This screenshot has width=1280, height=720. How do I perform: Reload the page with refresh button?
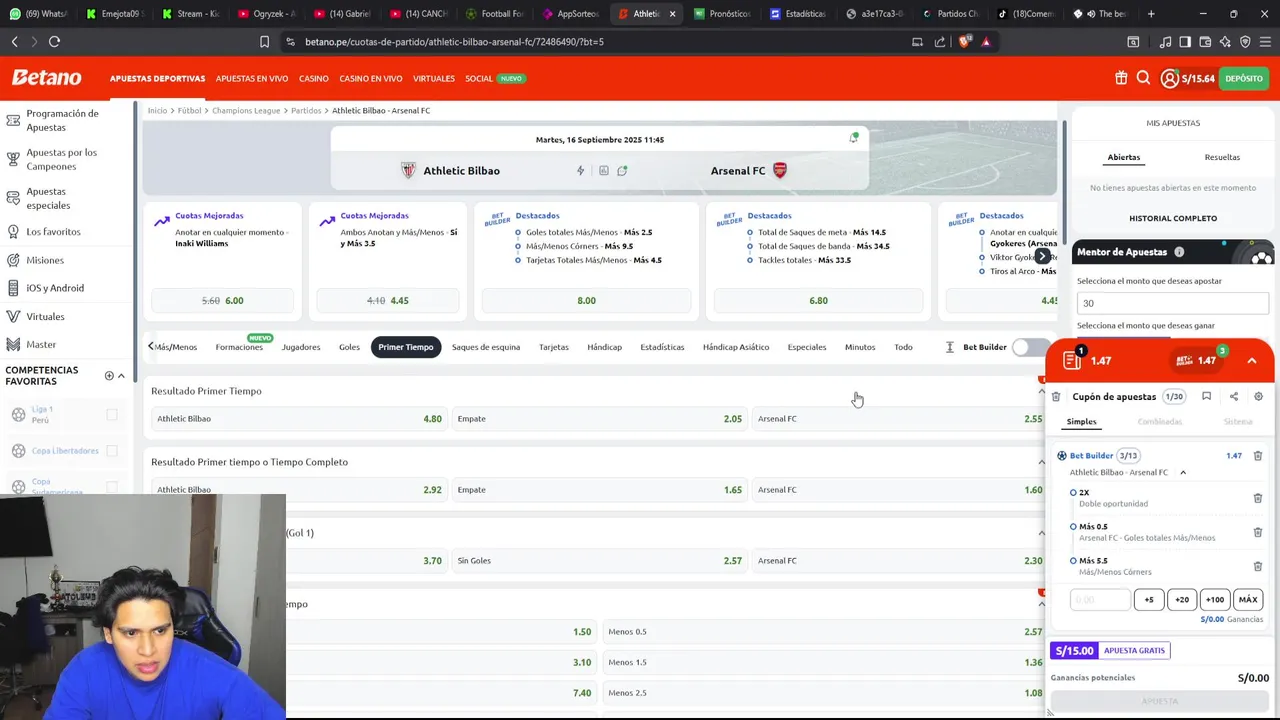(x=54, y=42)
